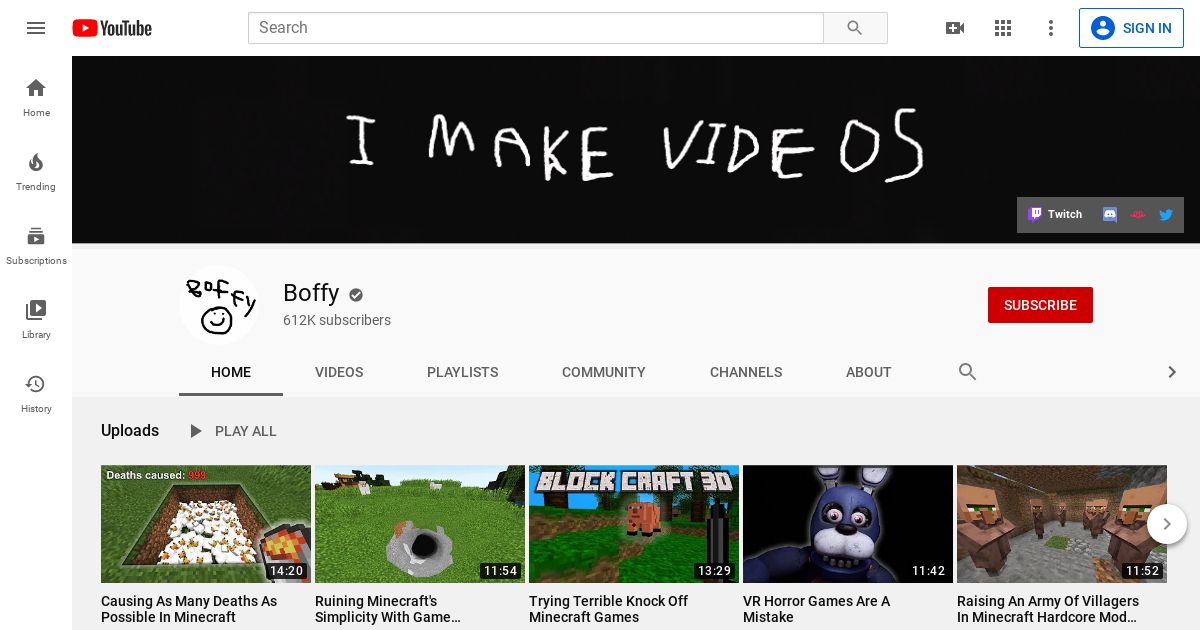Viewport: 1200px width, 630px height.
Task: Switch to the Videos tab
Action: 339,372
